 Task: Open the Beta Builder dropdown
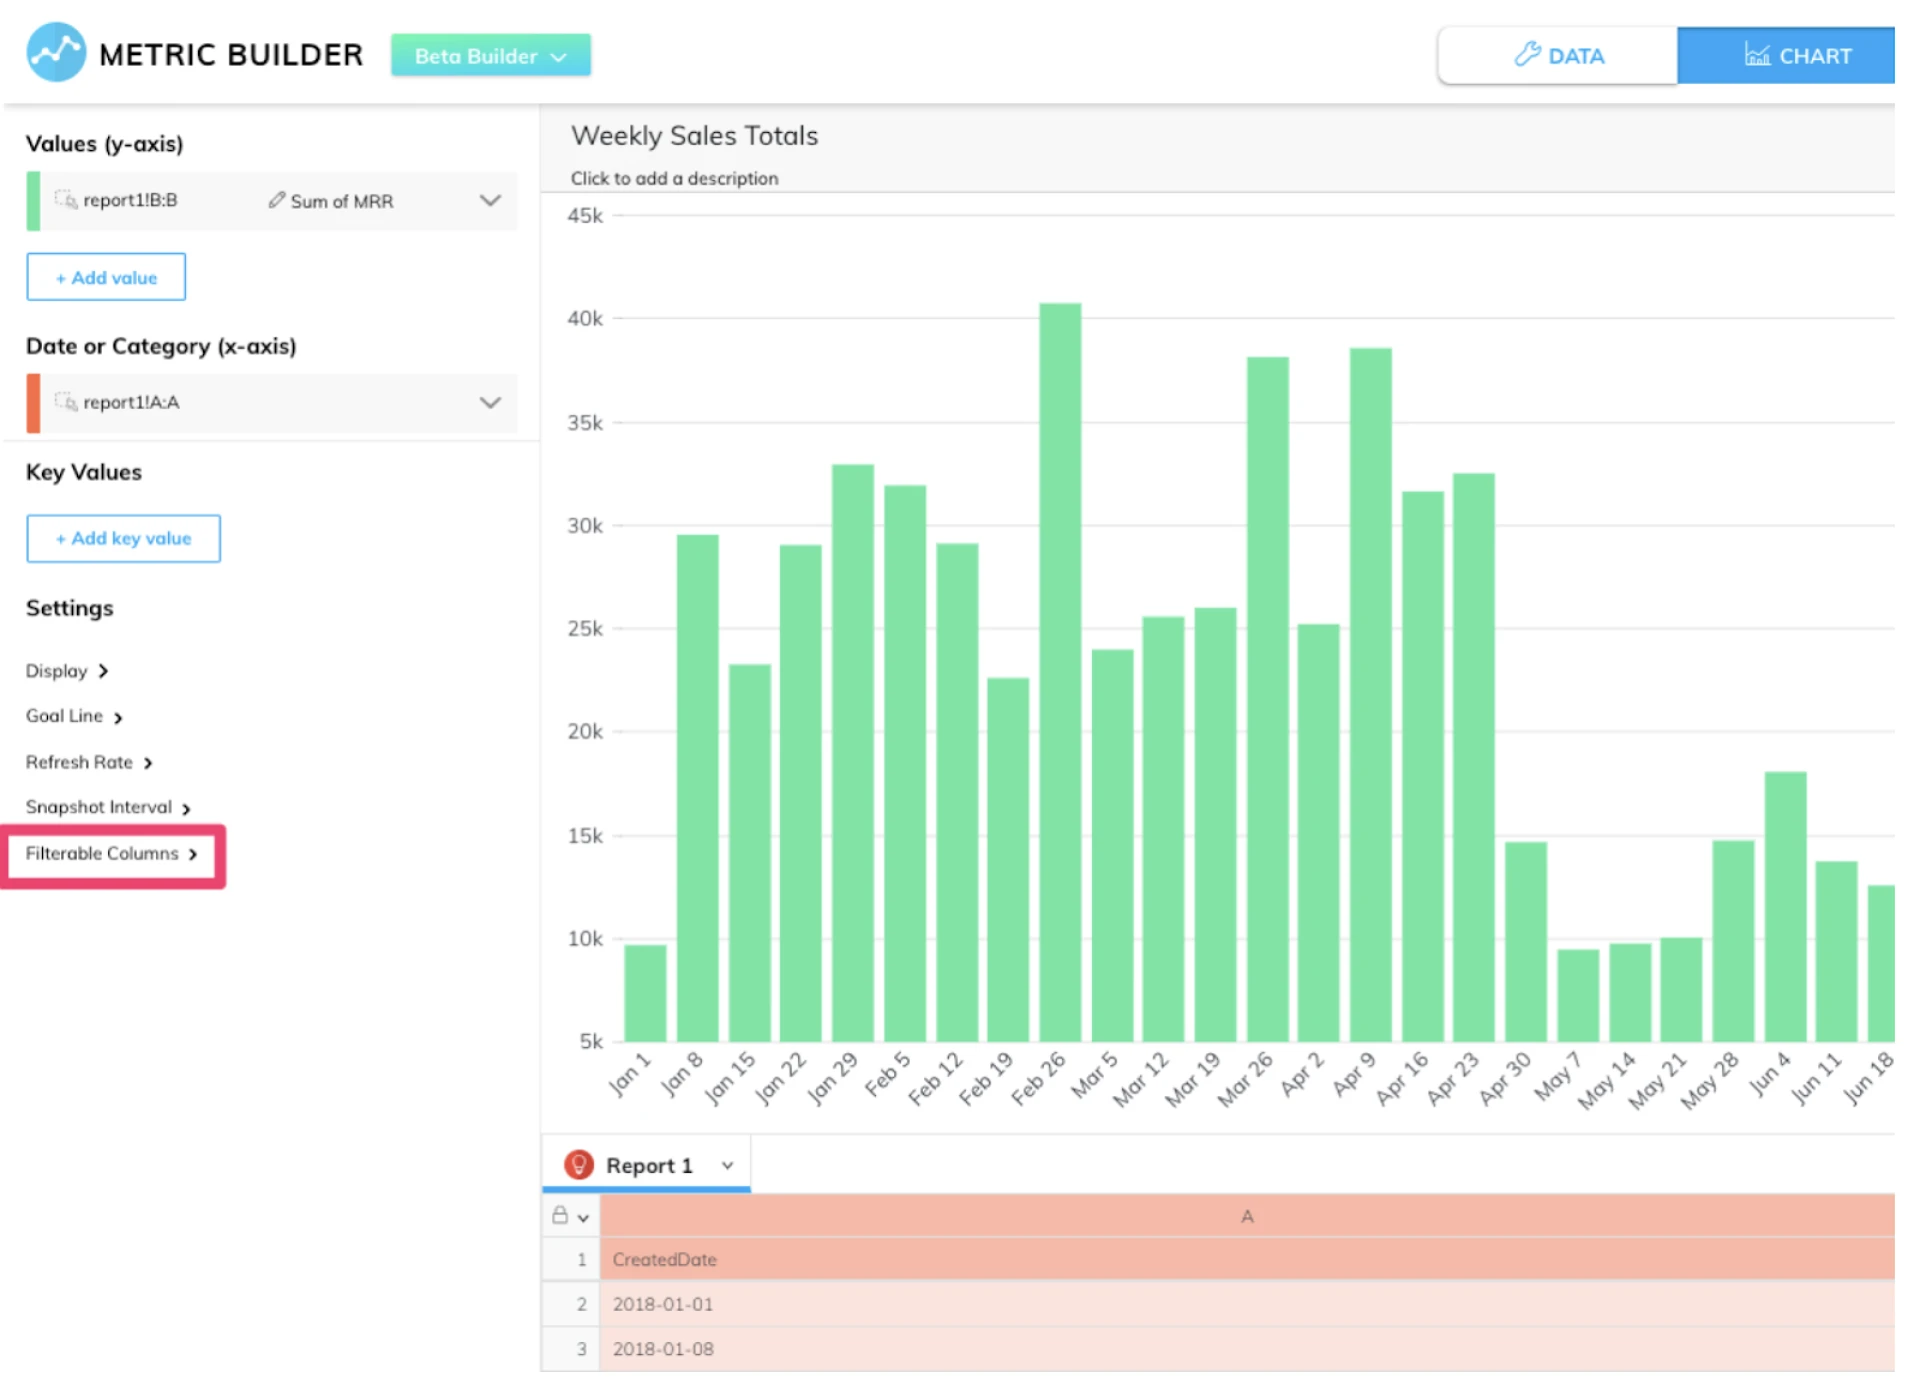click(x=490, y=56)
